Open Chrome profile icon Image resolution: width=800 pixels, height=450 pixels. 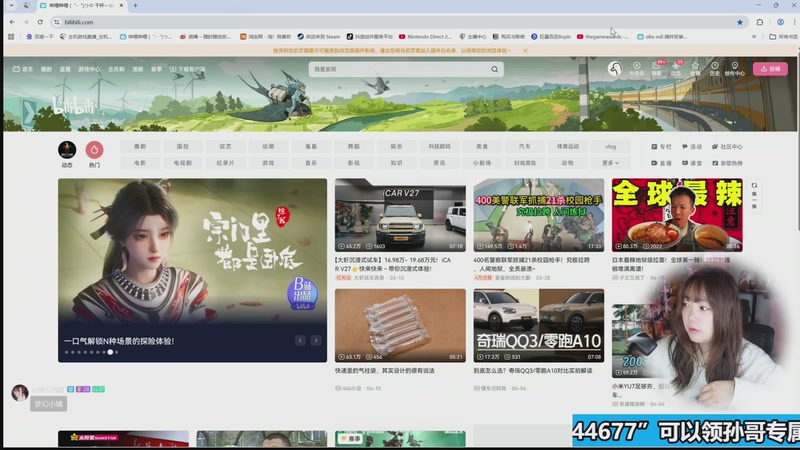780,22
